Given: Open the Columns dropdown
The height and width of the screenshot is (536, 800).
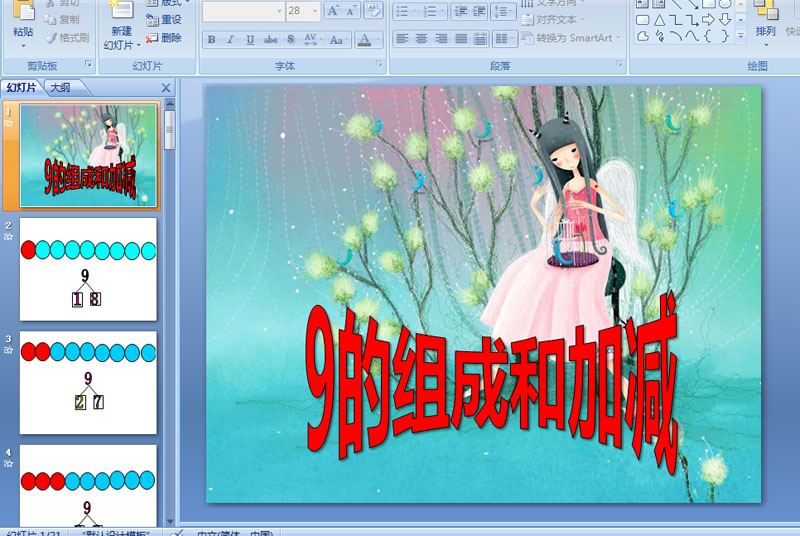Looking at the screenshot, I should click(505, 39).
